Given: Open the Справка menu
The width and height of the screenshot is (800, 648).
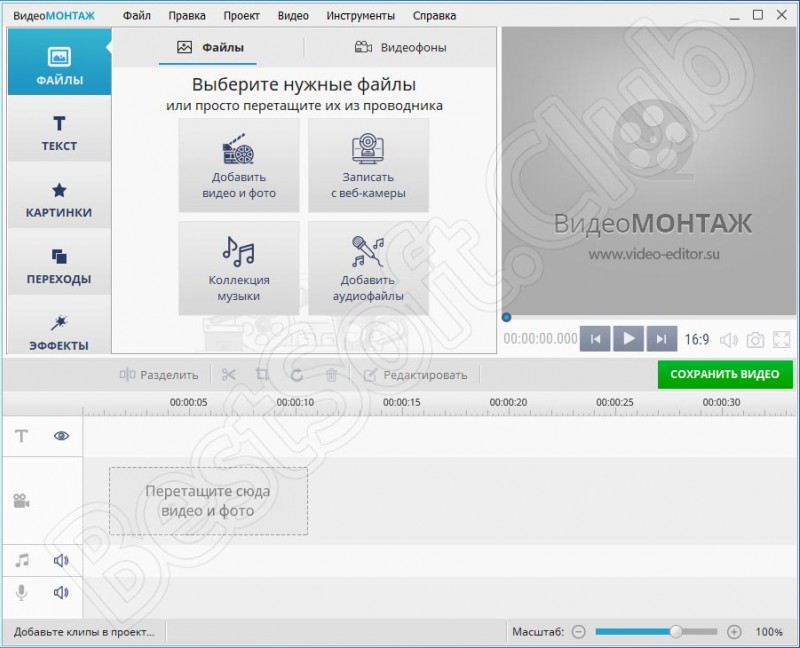Looking at the screenshot, I should pyautogui.click(x=434, y=16).
